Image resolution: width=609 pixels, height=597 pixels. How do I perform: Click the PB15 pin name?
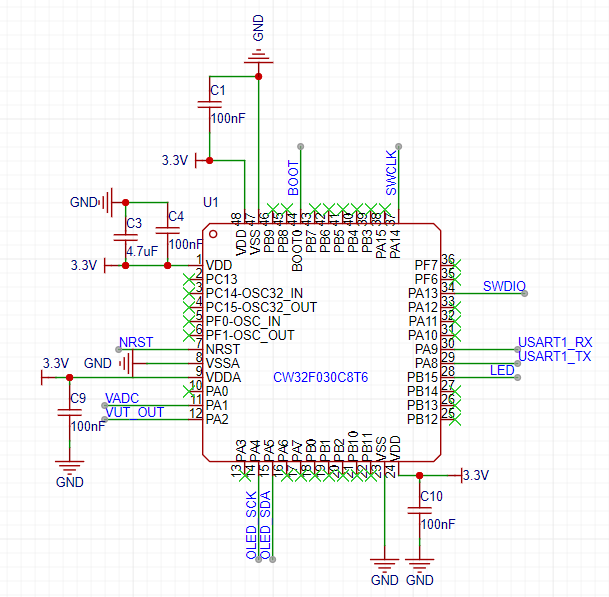pyautogui.click(x=422, y=377)
